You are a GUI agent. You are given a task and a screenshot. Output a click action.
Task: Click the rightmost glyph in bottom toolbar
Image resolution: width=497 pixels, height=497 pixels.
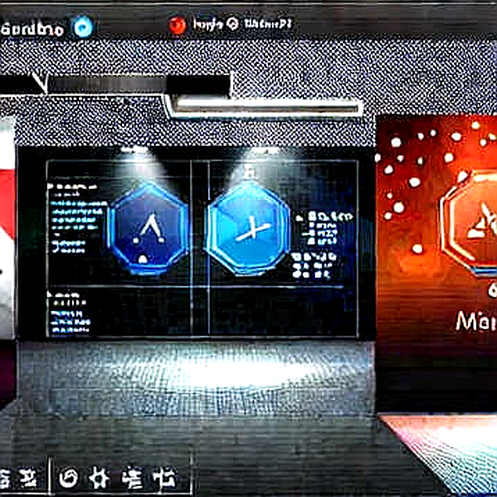(164, 478)
